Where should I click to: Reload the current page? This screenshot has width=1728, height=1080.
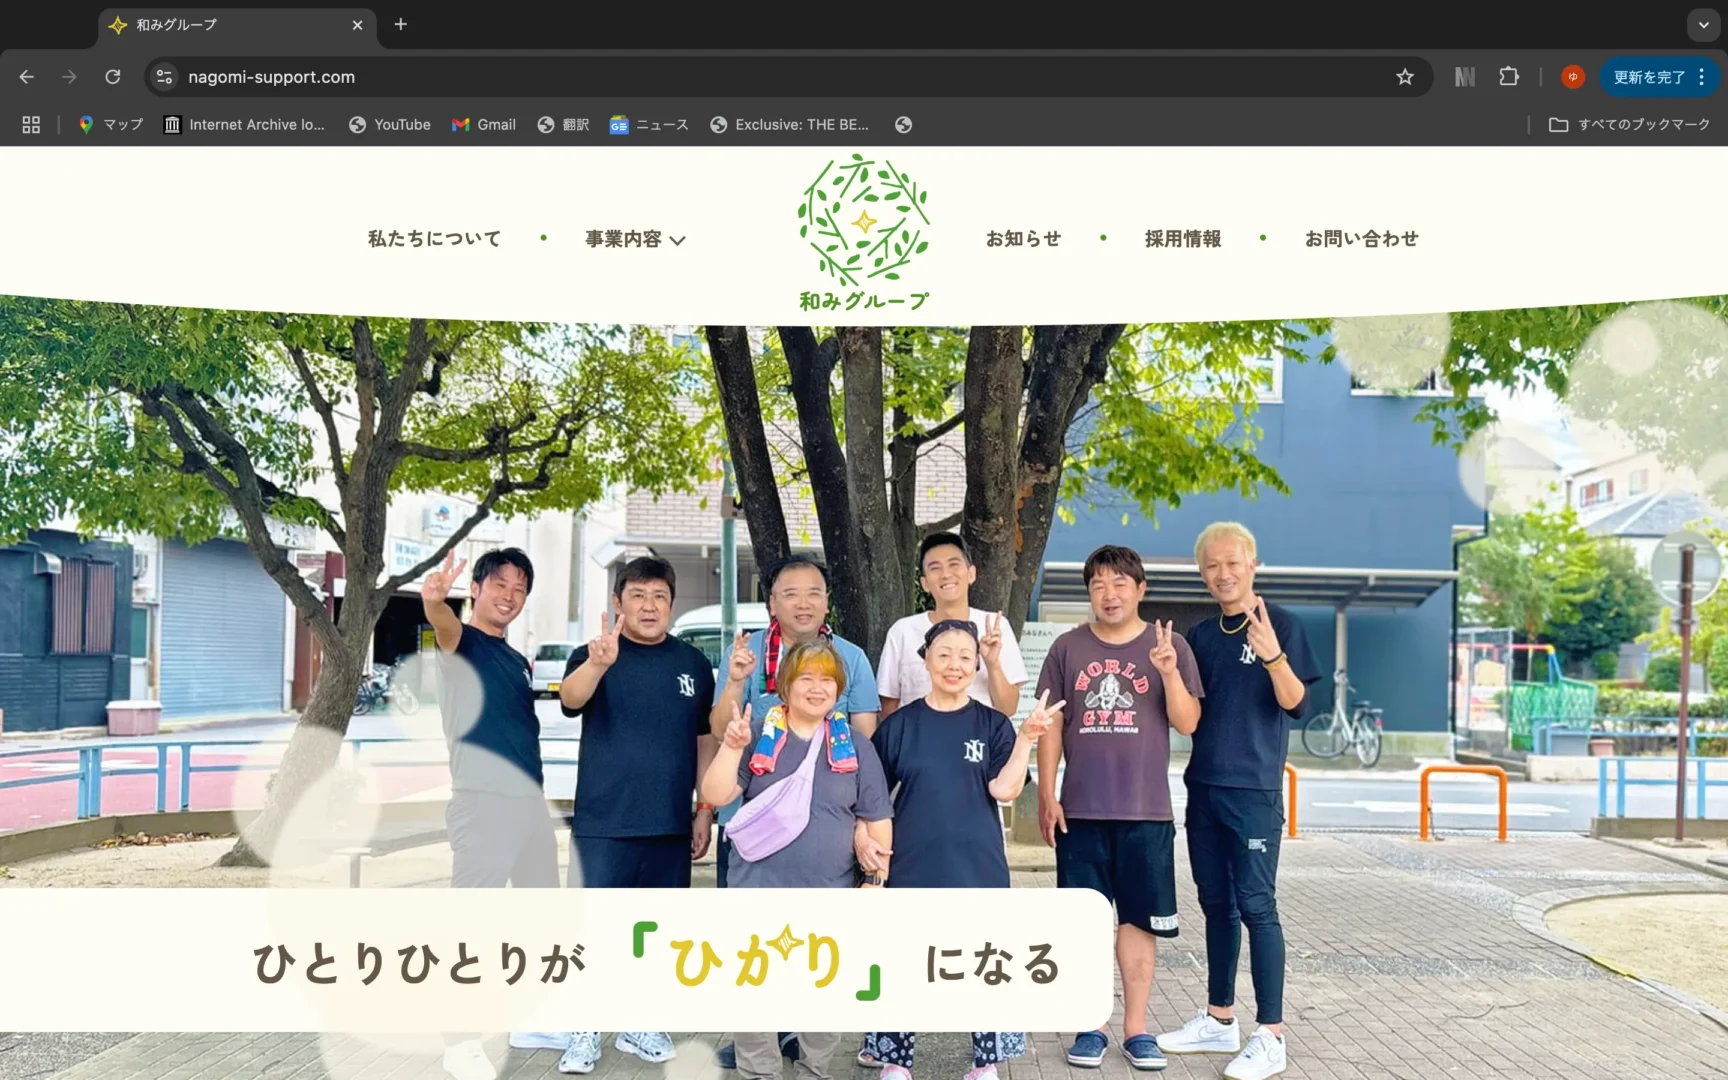(113, 77)
